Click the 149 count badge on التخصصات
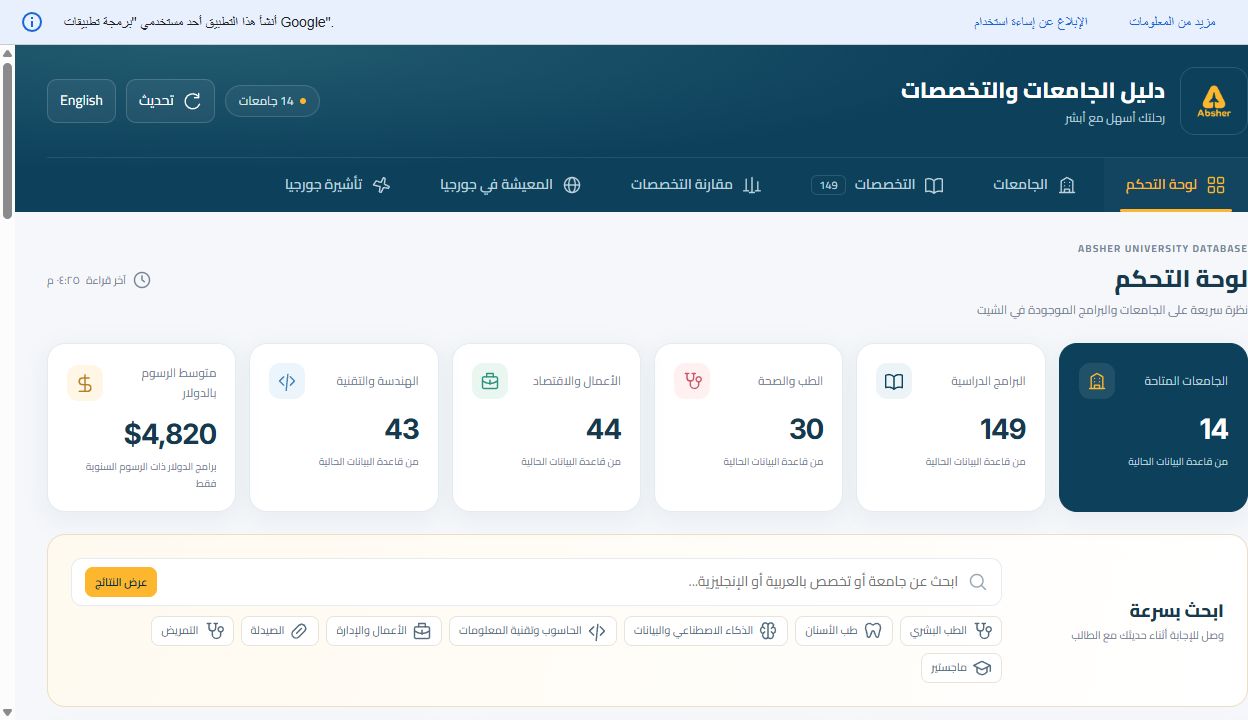 [x=828, y=185]
